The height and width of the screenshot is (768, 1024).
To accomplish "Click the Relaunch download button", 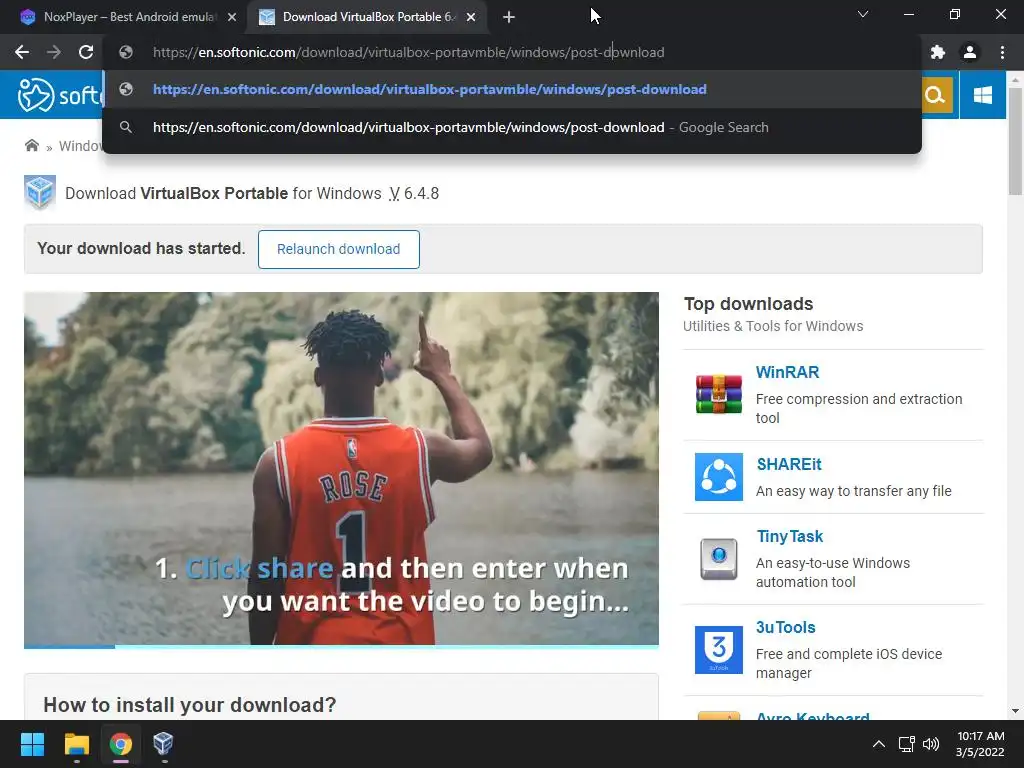I will [338, 249].
